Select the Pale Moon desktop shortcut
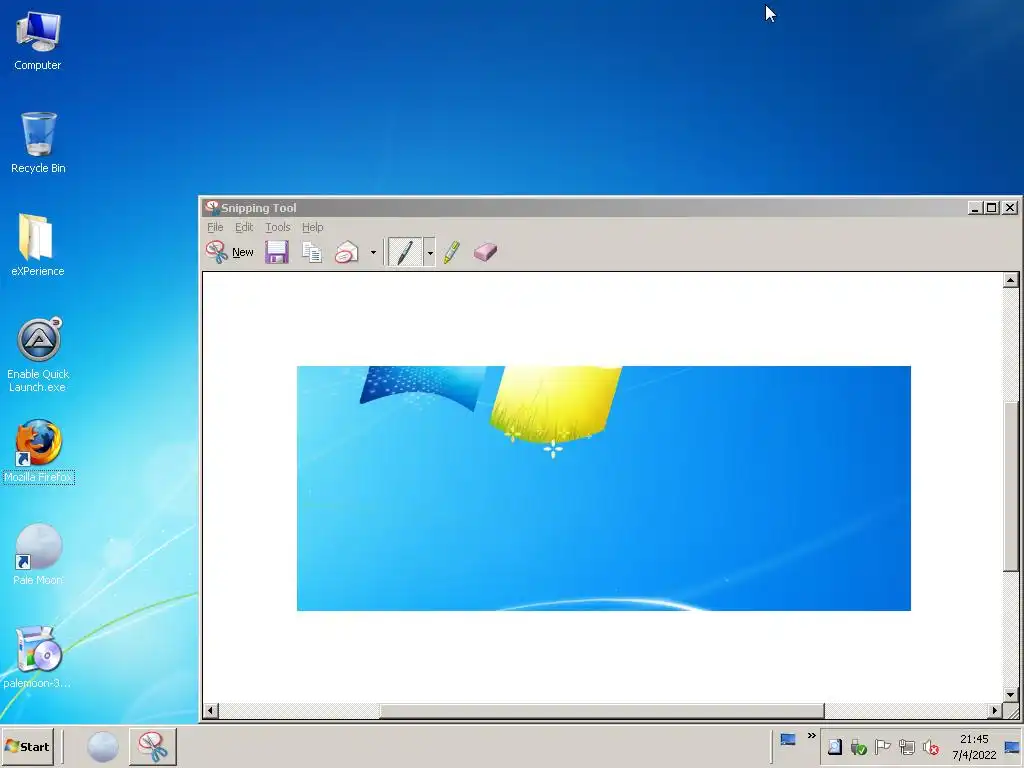 (38, 554)
